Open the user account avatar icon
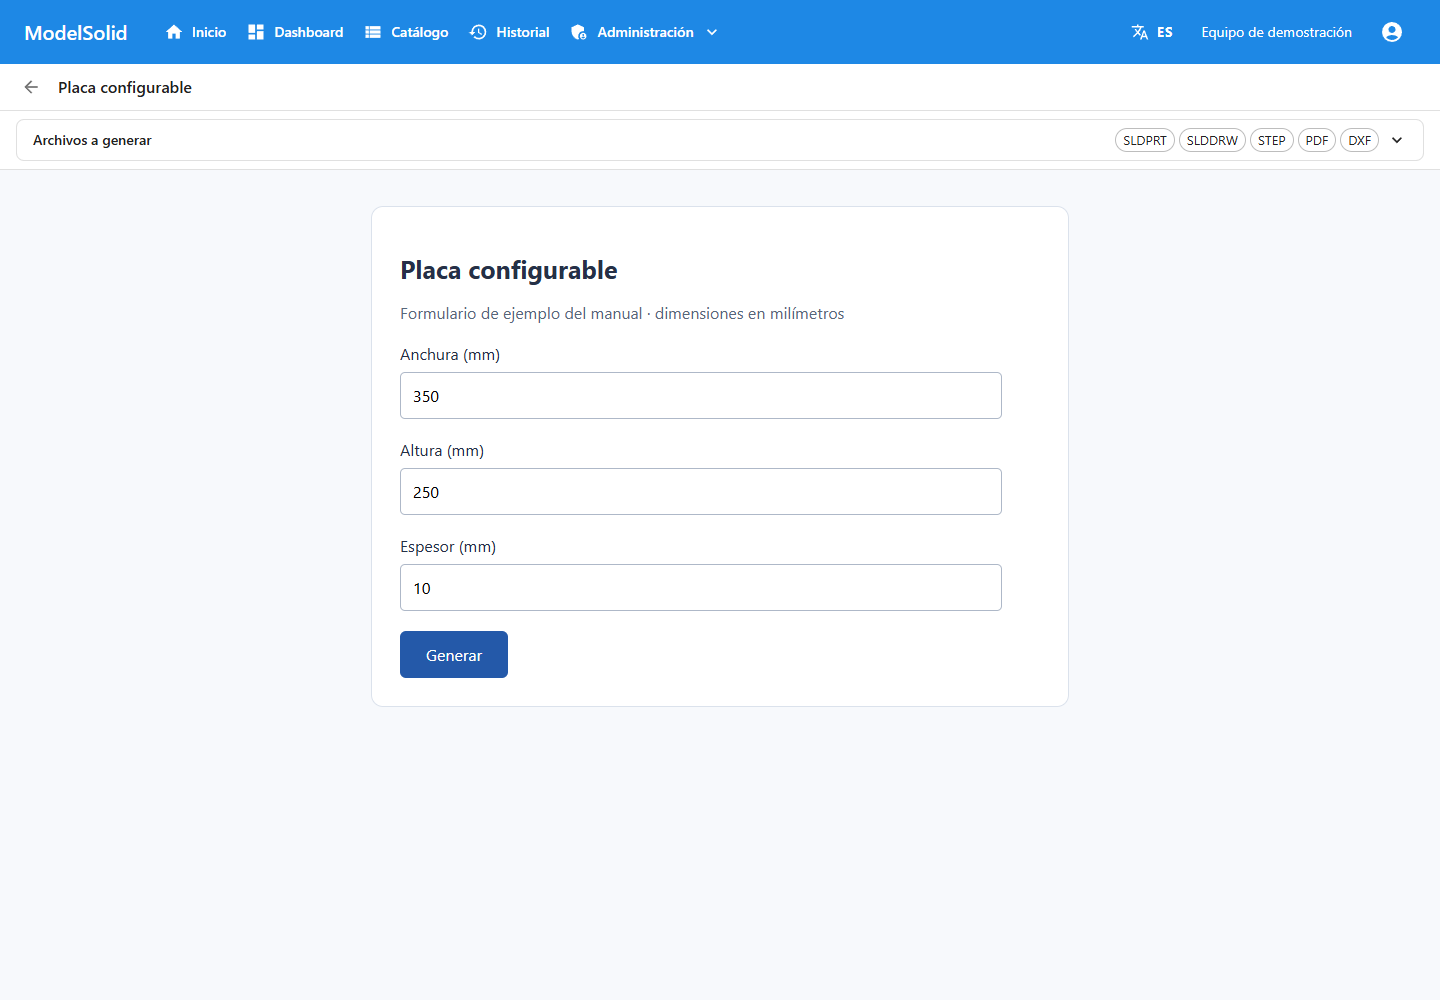 [1392, 32]
